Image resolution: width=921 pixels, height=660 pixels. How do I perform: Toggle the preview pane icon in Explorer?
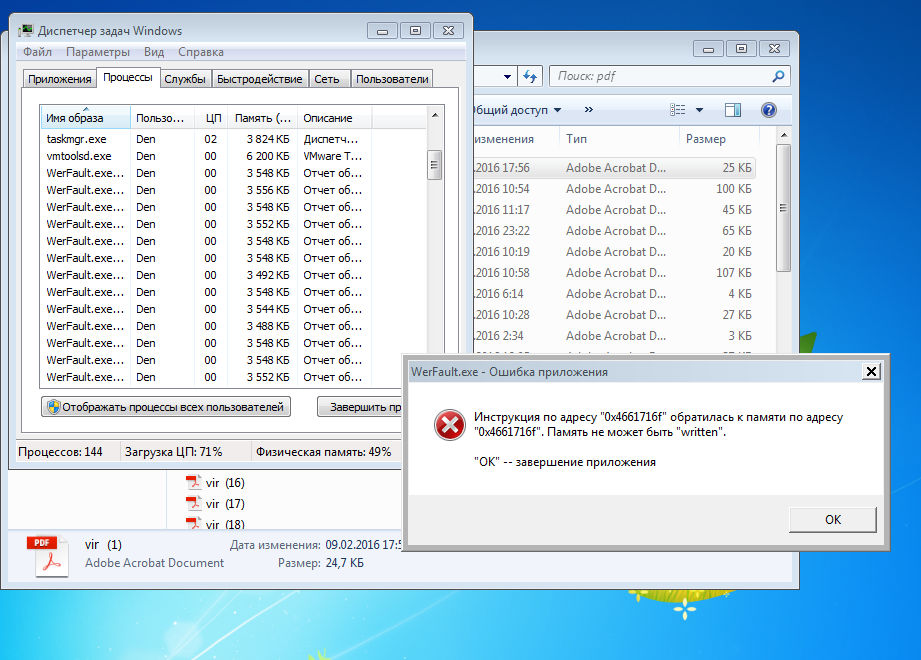(732, 110)
